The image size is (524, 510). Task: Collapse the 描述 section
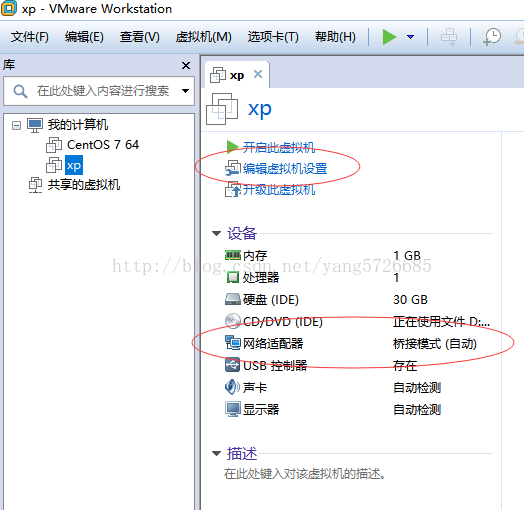(x=217, y=454)
